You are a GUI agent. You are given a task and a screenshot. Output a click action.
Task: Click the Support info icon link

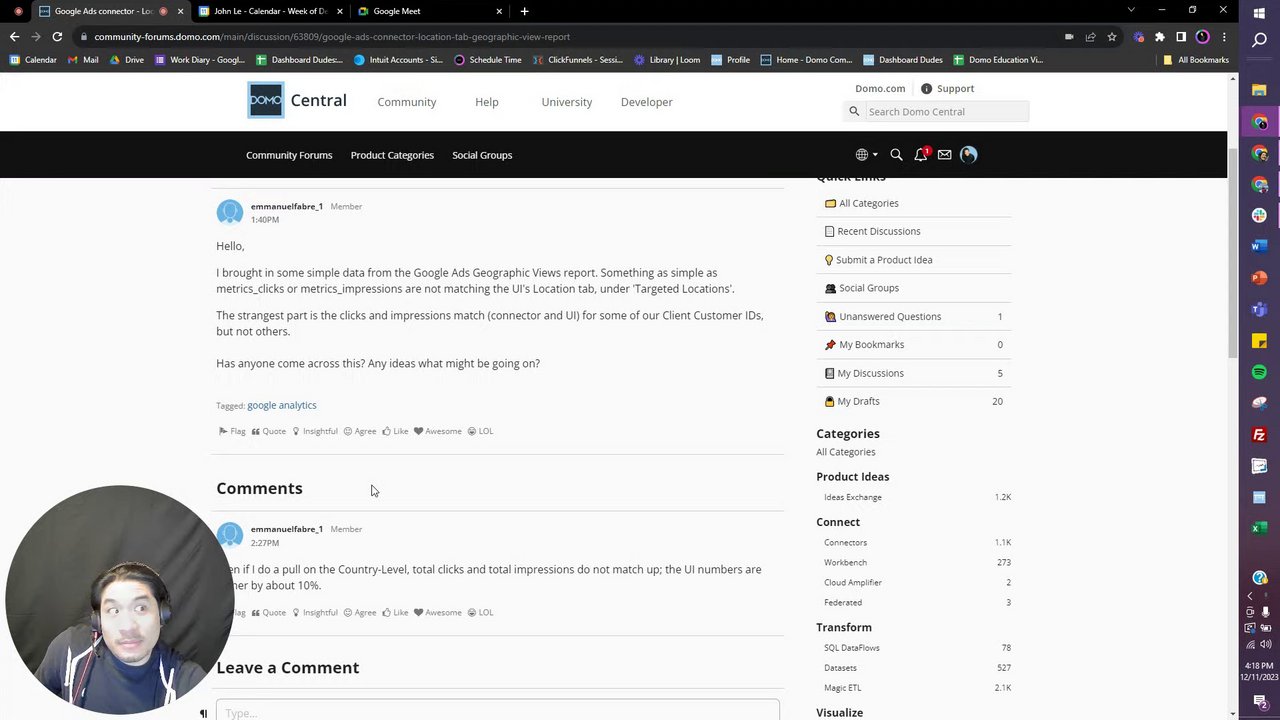coord(947,88)
